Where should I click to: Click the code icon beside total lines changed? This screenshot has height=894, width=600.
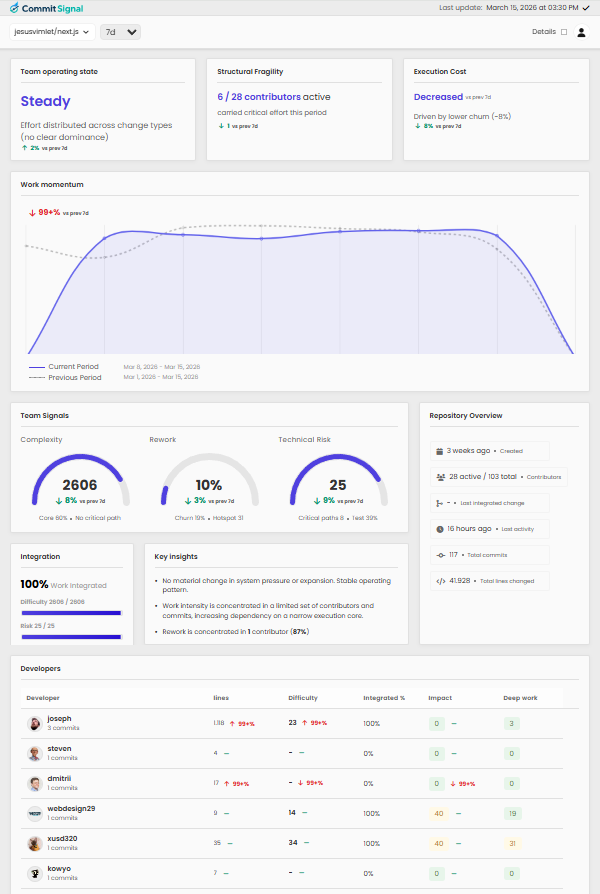coord(440,581)
